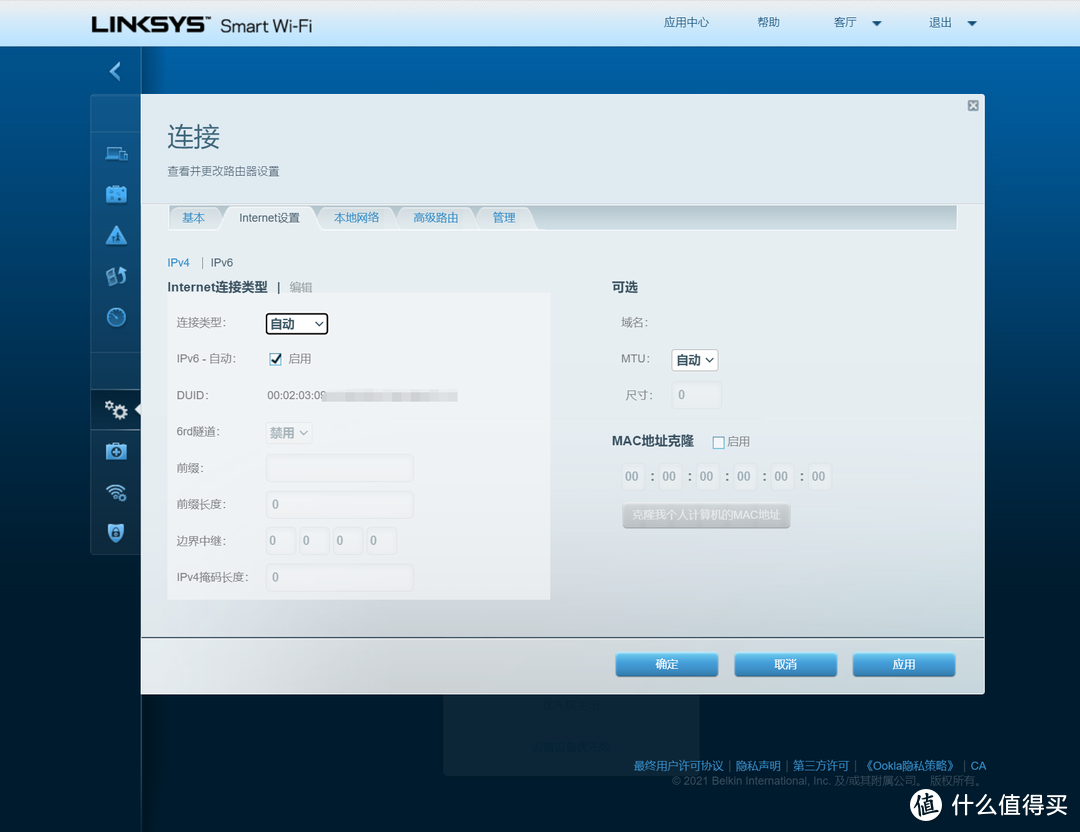Open Wireless settings Wi-Fi gear icon

[x=116, y=492]
